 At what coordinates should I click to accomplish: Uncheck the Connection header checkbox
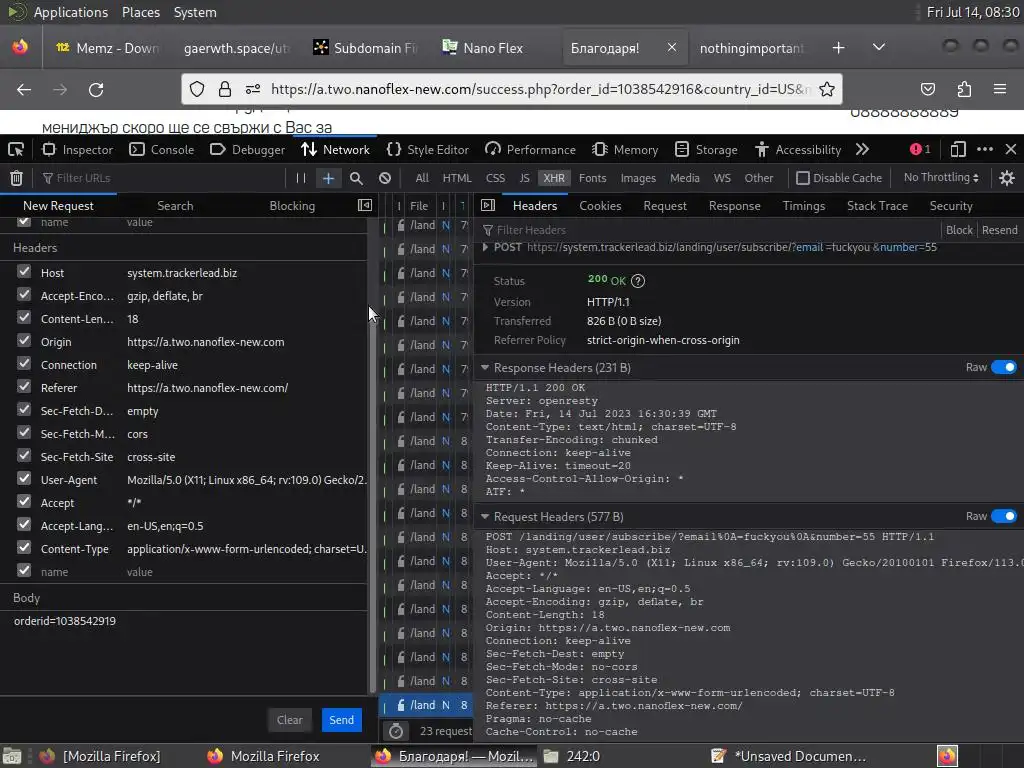point(24,363)
